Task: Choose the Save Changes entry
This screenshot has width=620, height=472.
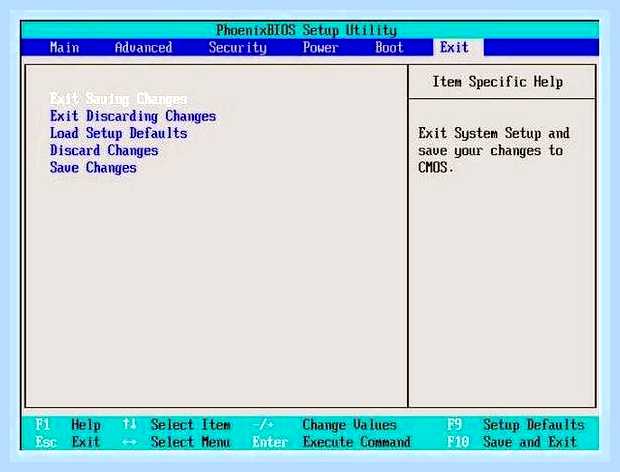Action: point(93,168)
